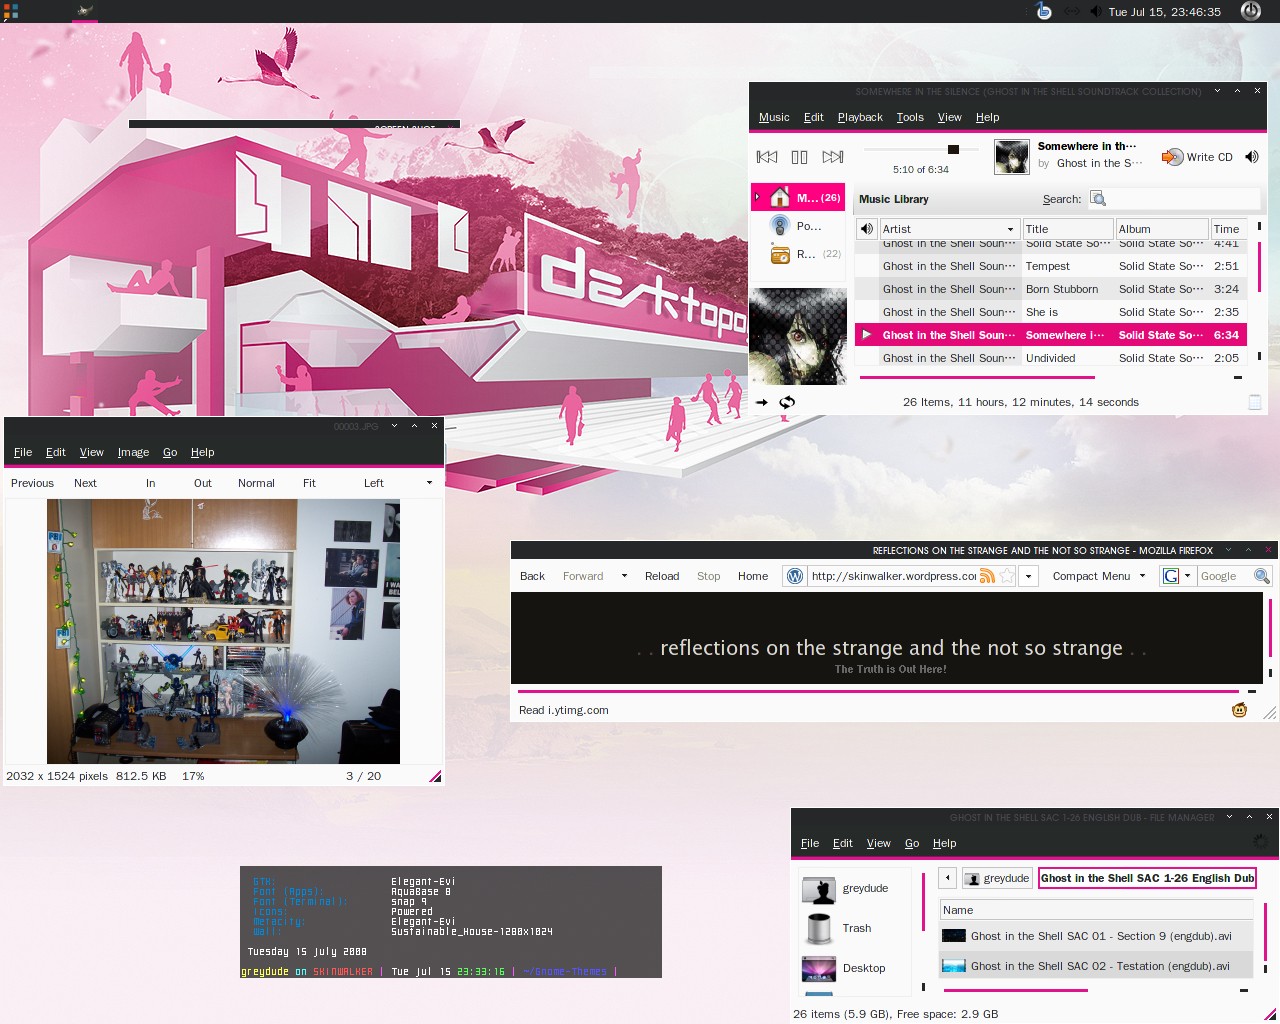Open the Playback menu in music player
The height and width of the screenshot is (1024, 1280).
click(x=860, y=117)
